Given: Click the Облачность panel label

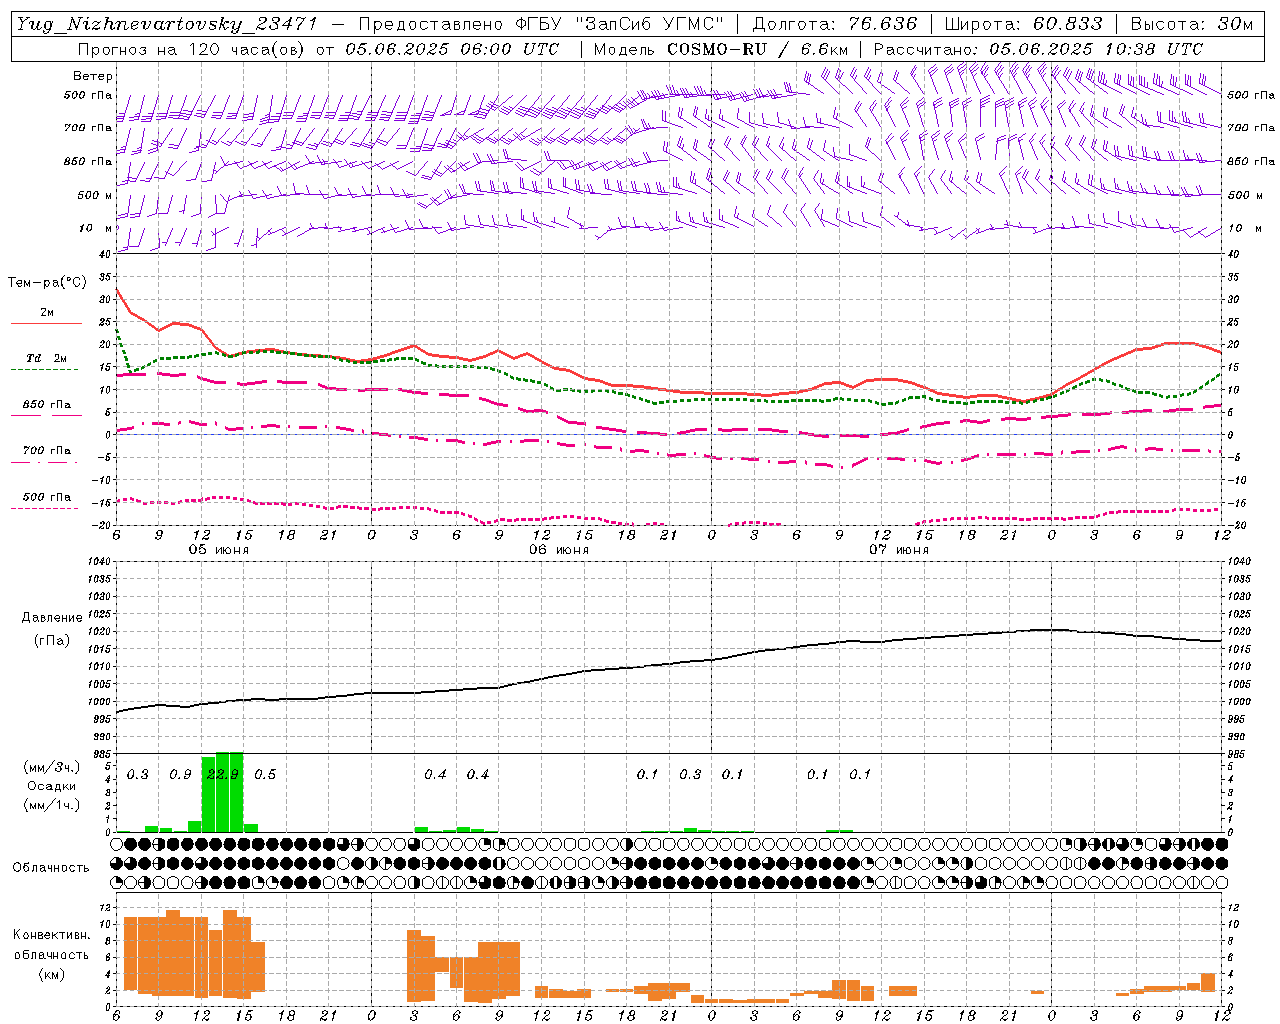Looking at the screenshot, I should [51, 868].
